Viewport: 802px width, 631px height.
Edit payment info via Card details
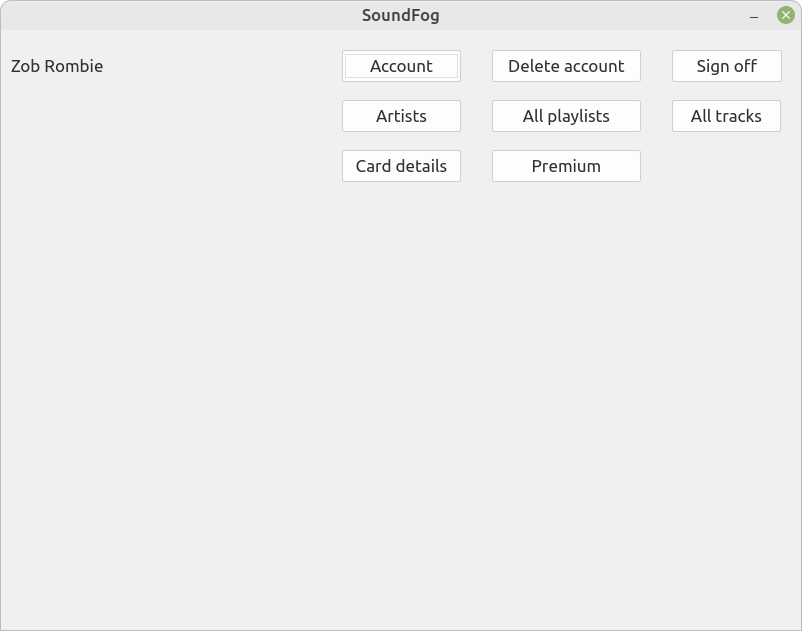point(401,166)
